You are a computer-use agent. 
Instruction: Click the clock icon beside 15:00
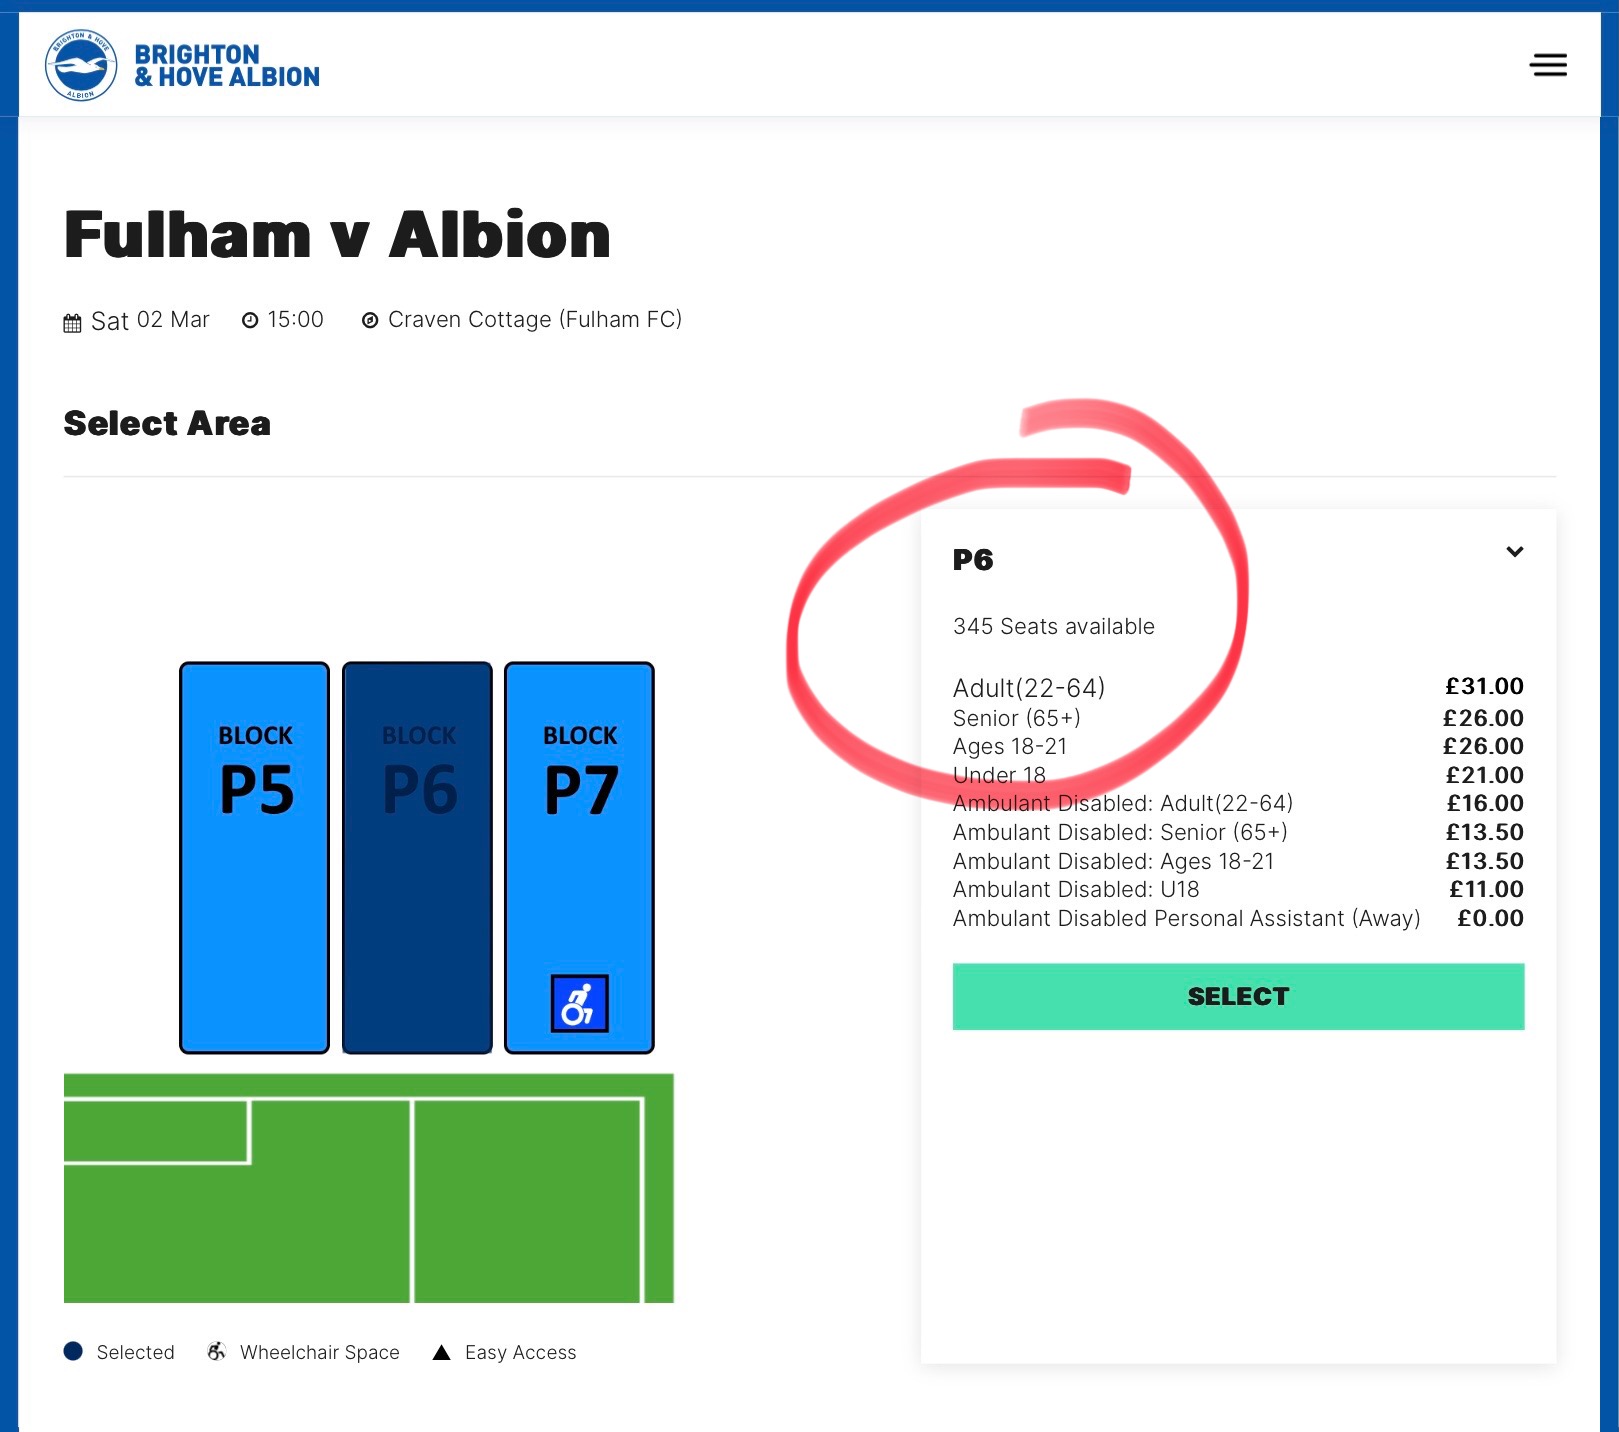pos(250,320)
